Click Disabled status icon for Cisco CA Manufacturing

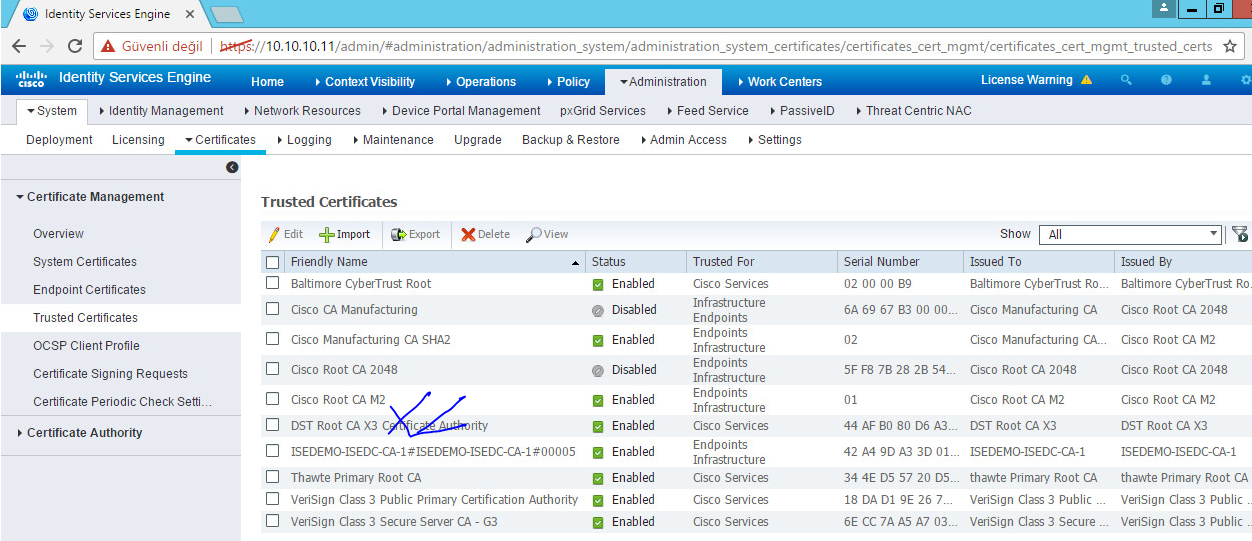click(598, 310)
